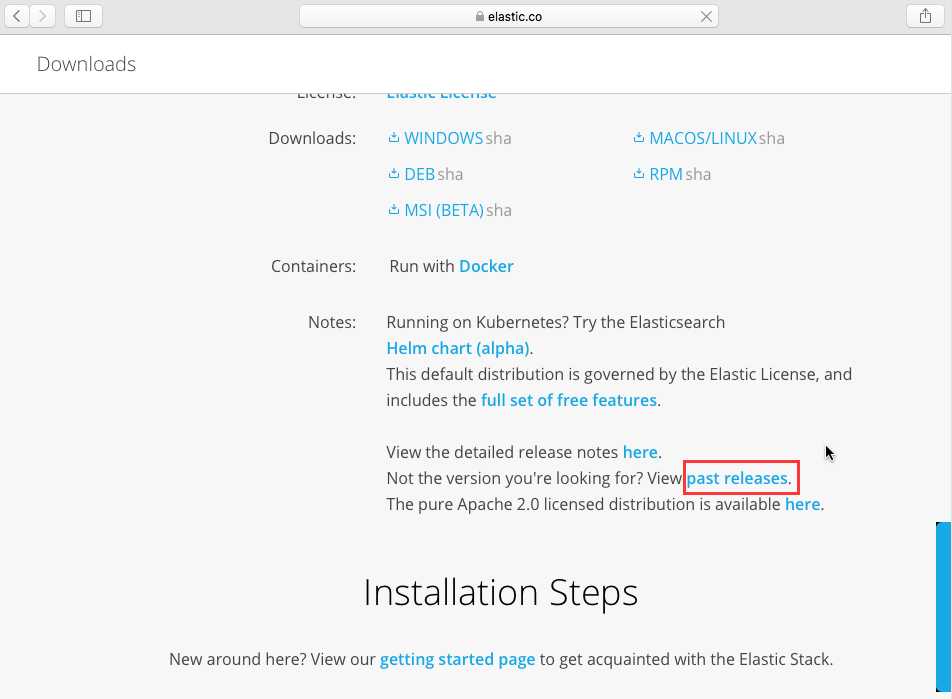Click the 'Downloads:' row label
The height and width of the screenshot is (699, 952).
(312, 138)
